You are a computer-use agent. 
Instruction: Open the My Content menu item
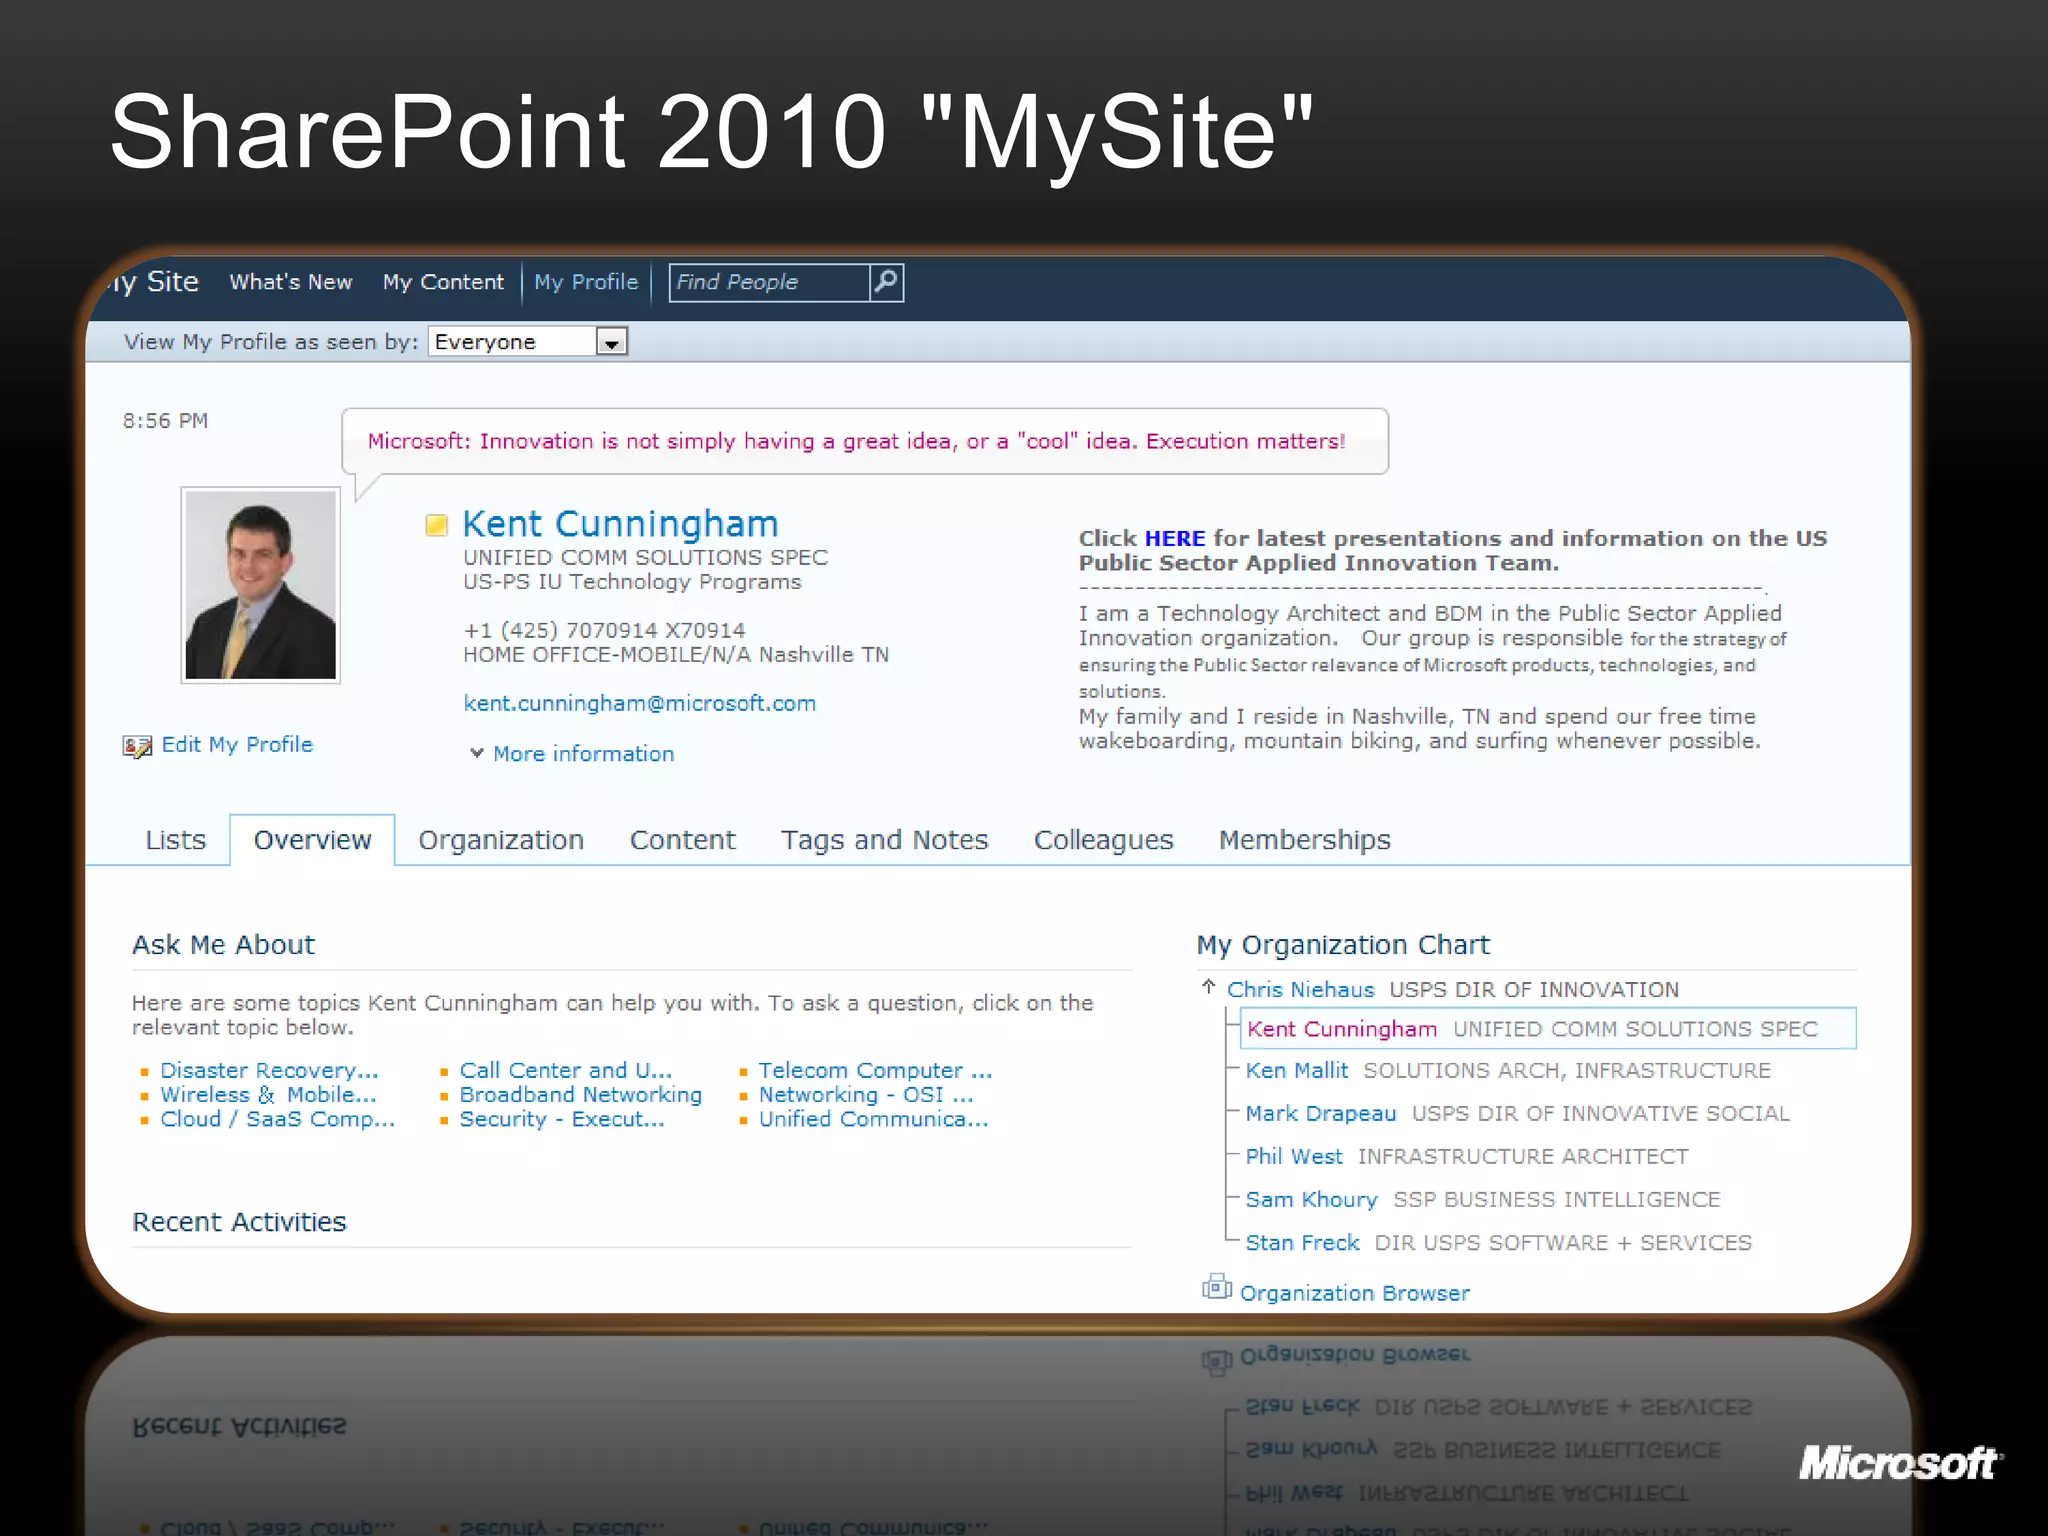coord(443,282)
